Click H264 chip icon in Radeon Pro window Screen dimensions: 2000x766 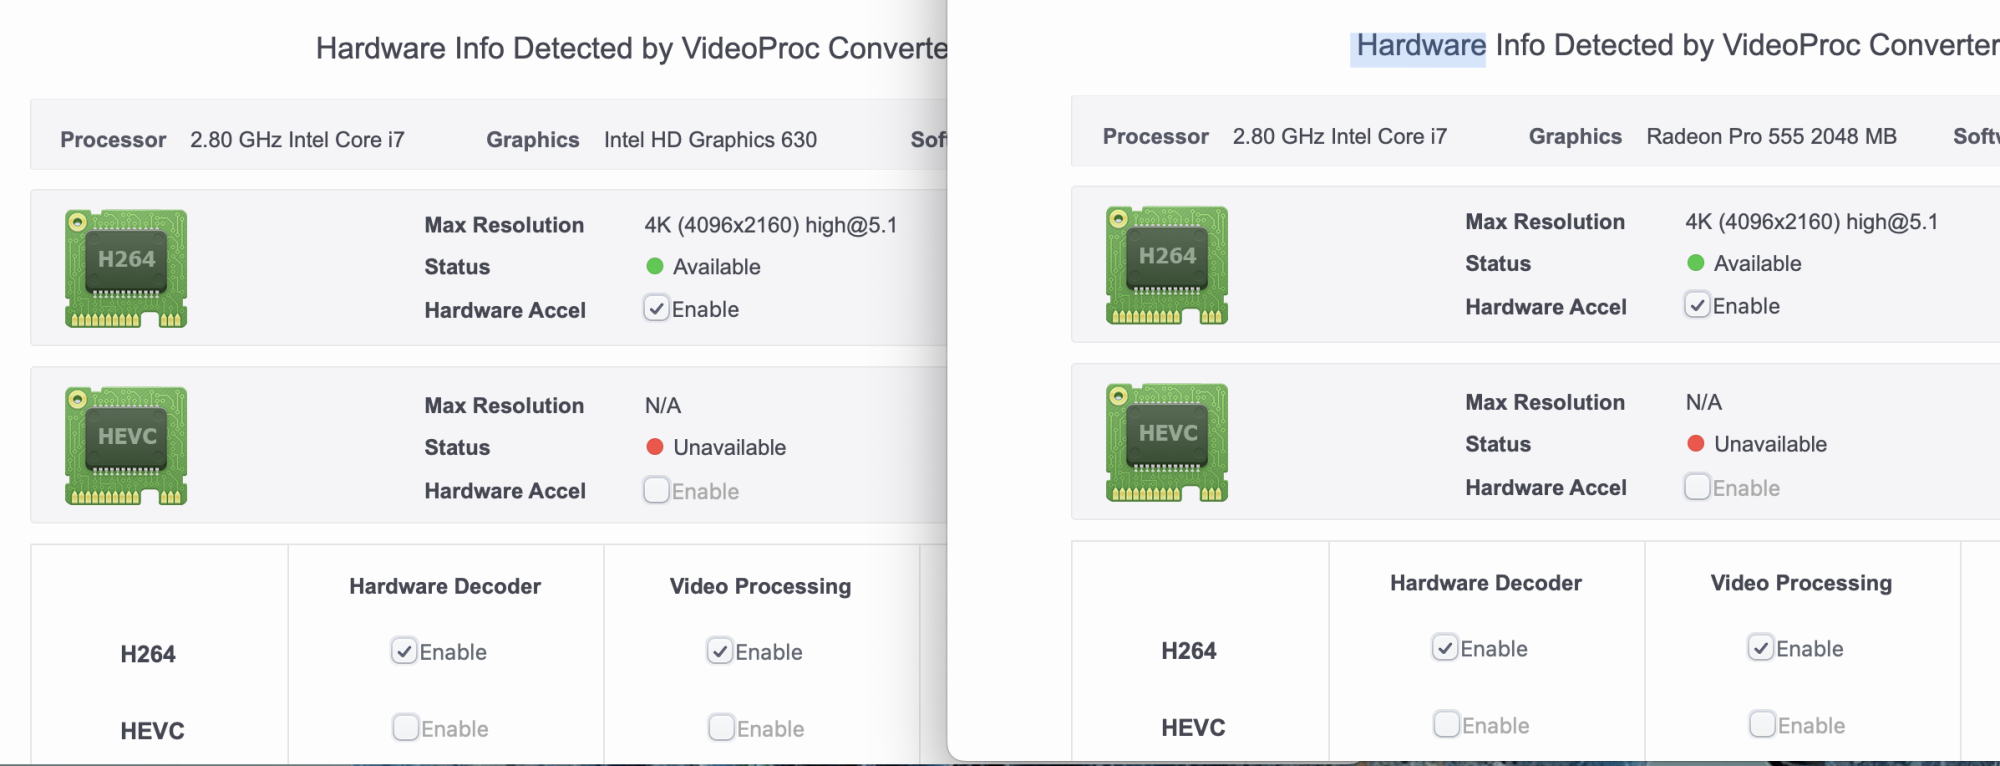1167,265
